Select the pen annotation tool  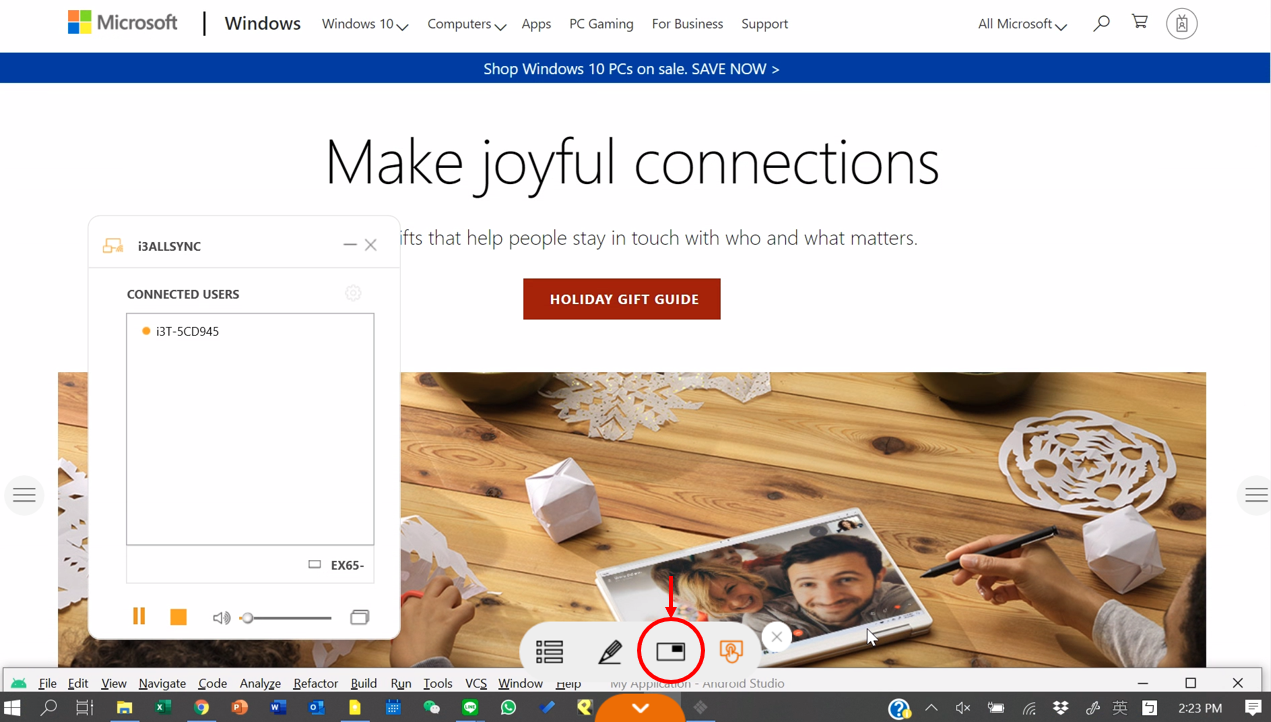(x=610, y=652)
